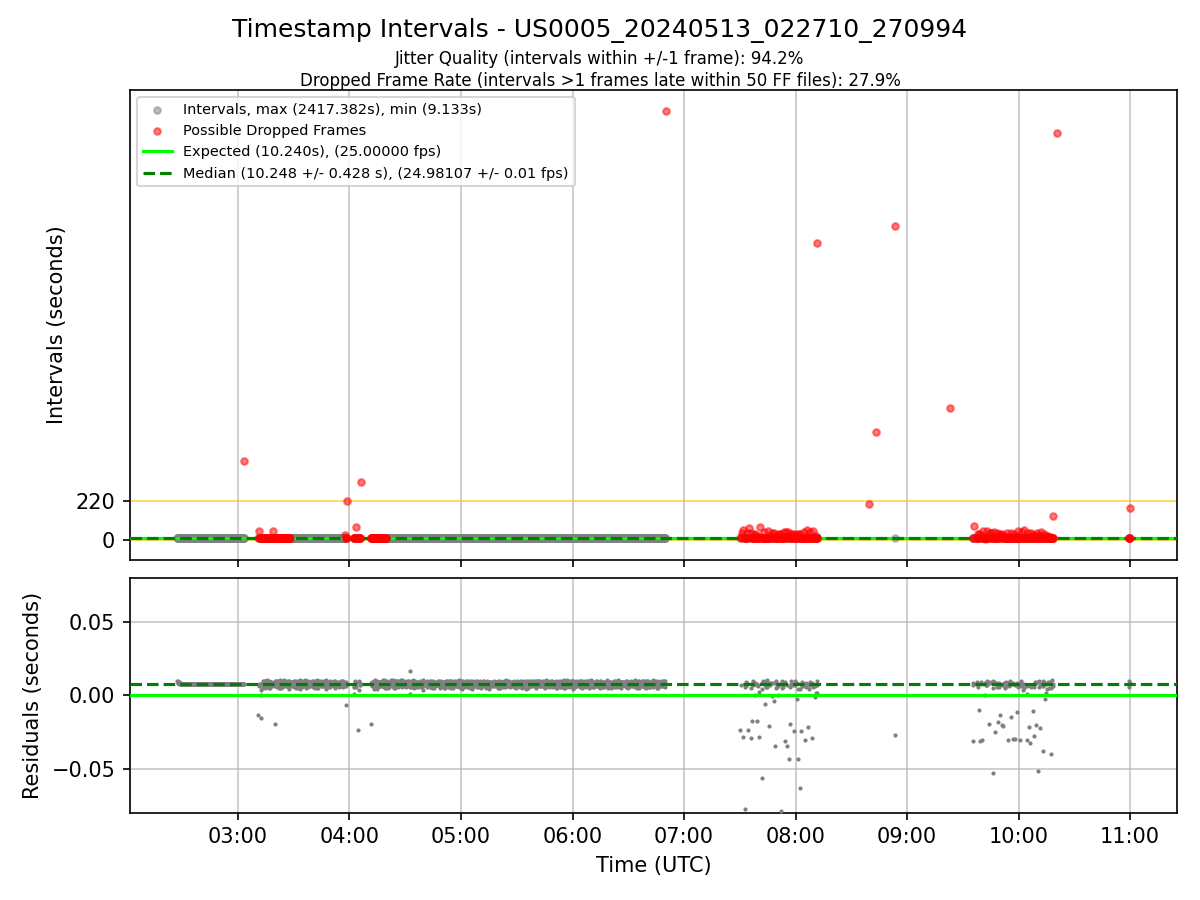Click the 'Time (UTC)' x-axis label
The image size is (1200, 900).
coord(653,865)
